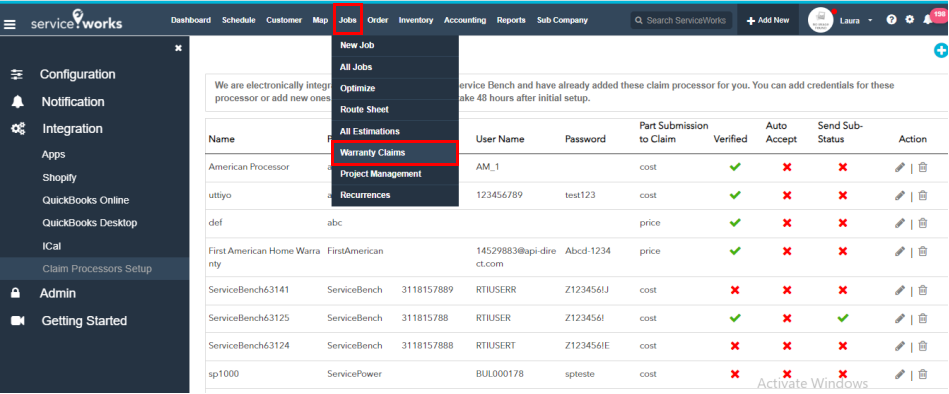Image resolution: width=949 pixels, height=394 pixels.
Task: Select New Job from the Jobs dropdown
Action: pyautogui.click(x=395, y=45)
